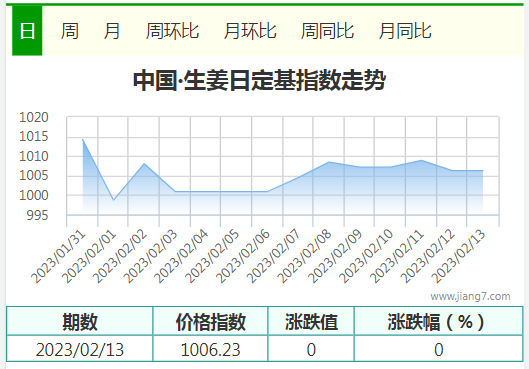The image size is (529, 369).
Task: Switch to the 周 weekly tab
Action: click(x=70, y=31)
